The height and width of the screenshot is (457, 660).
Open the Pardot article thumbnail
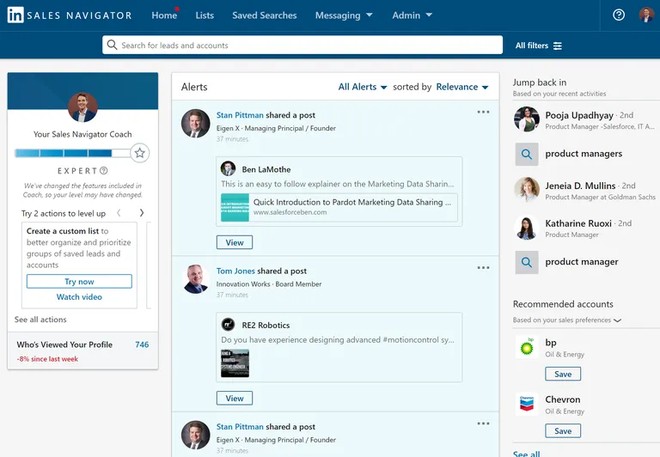click(235, 207)
